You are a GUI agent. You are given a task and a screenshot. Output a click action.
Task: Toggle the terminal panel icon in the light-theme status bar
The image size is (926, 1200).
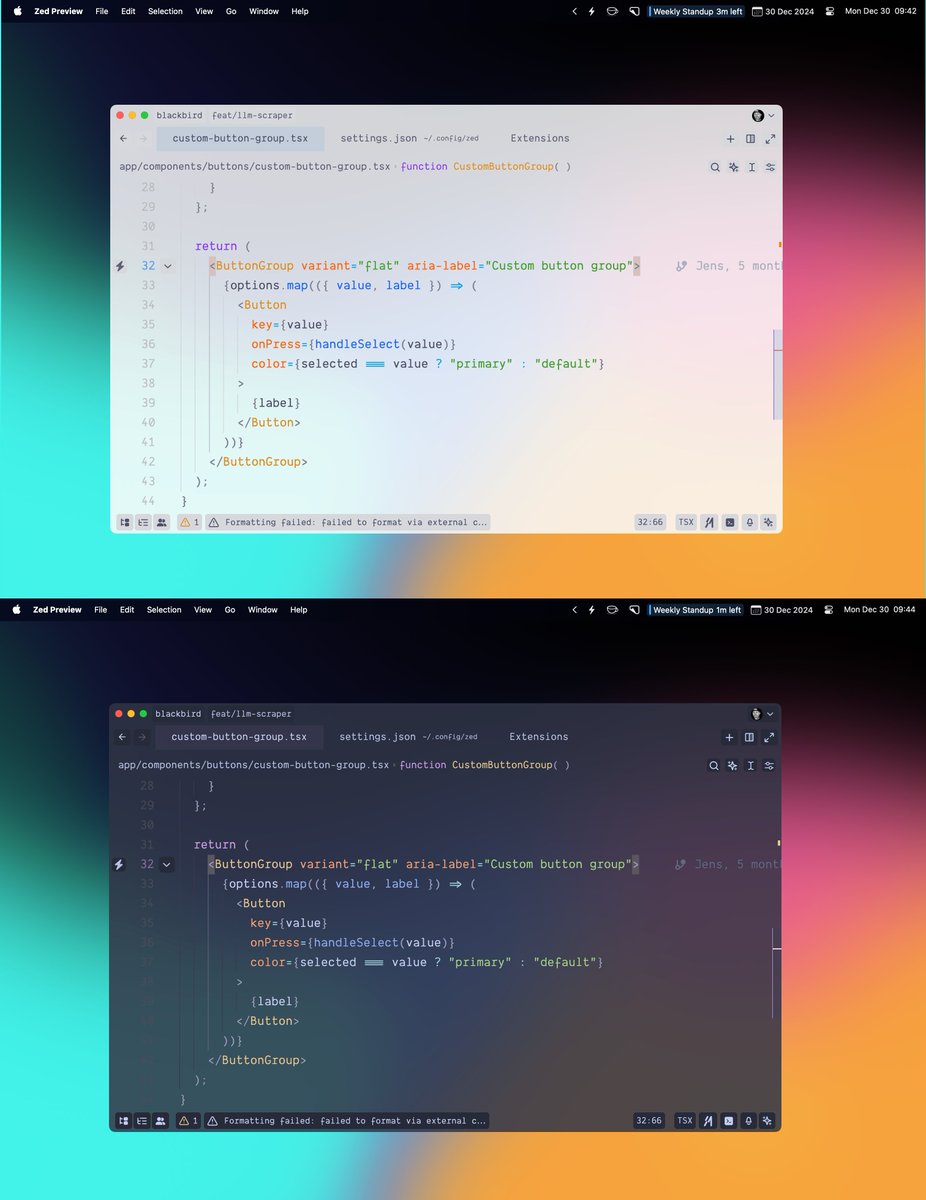730,522
